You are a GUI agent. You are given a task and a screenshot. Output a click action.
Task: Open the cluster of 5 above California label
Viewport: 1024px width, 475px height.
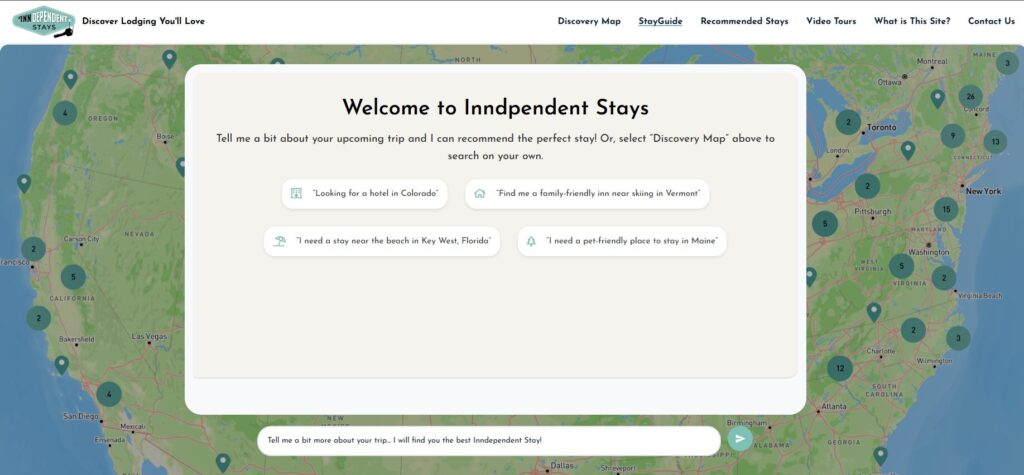[73, 277]
